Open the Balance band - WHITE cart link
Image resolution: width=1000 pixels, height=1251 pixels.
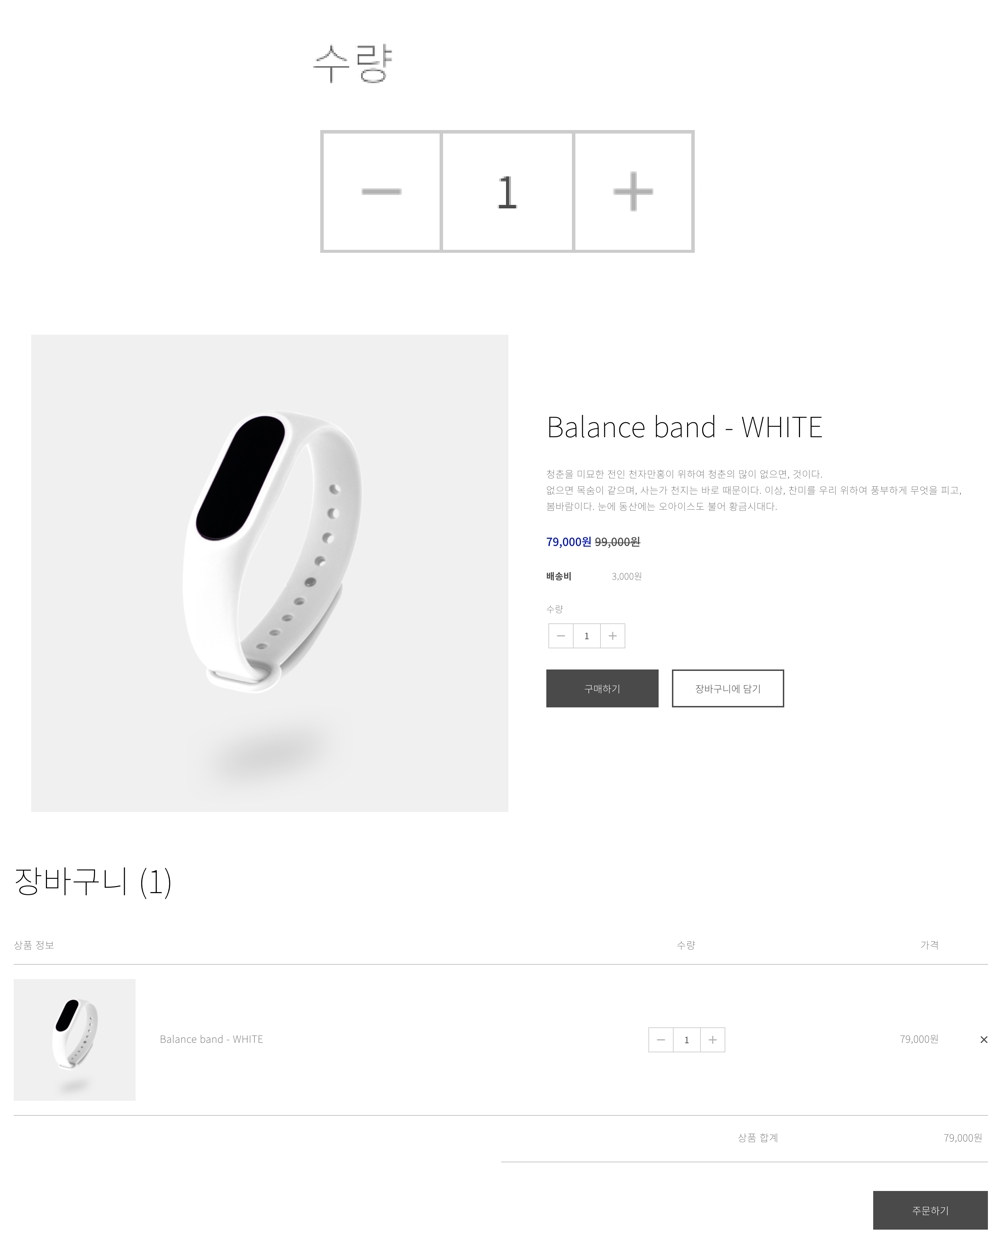tap(211, 1039)
